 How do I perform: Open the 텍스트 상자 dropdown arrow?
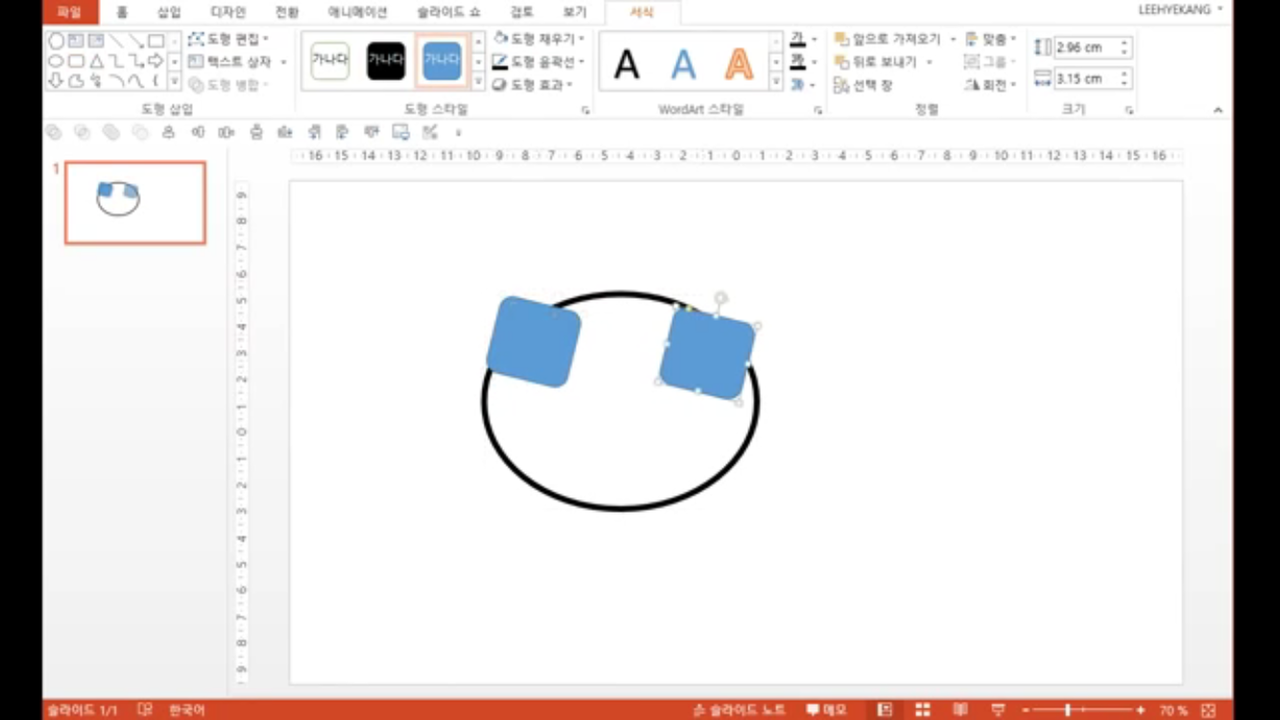coord(283,62)
